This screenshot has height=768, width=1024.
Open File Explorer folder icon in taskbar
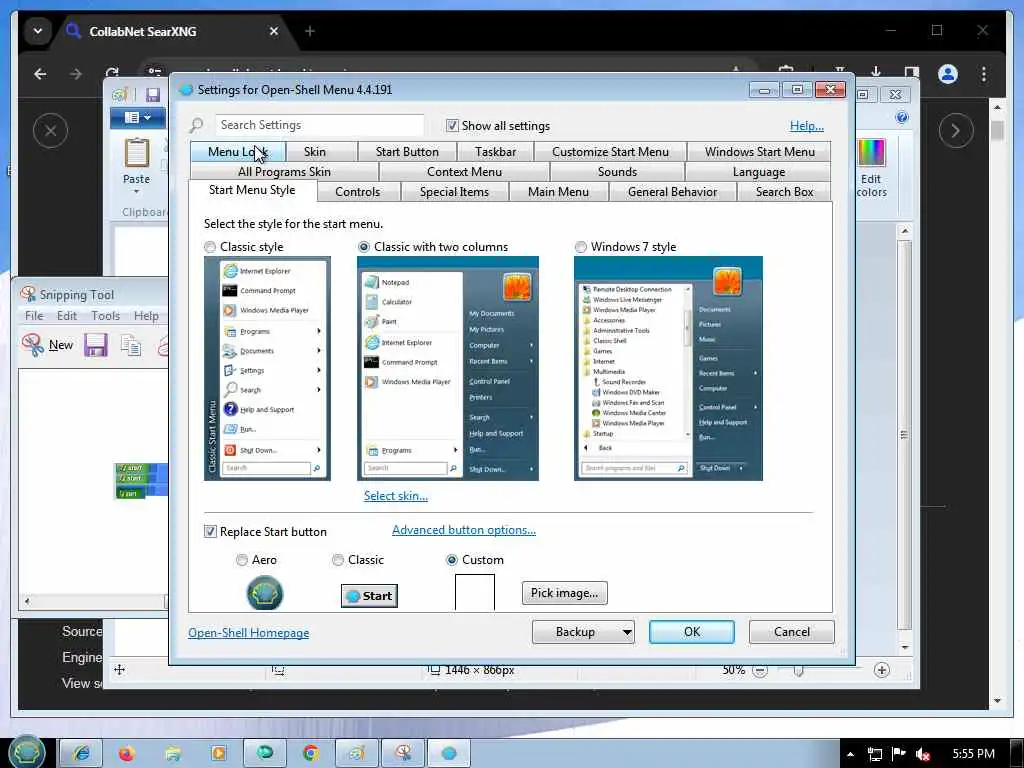pos(172,753)
